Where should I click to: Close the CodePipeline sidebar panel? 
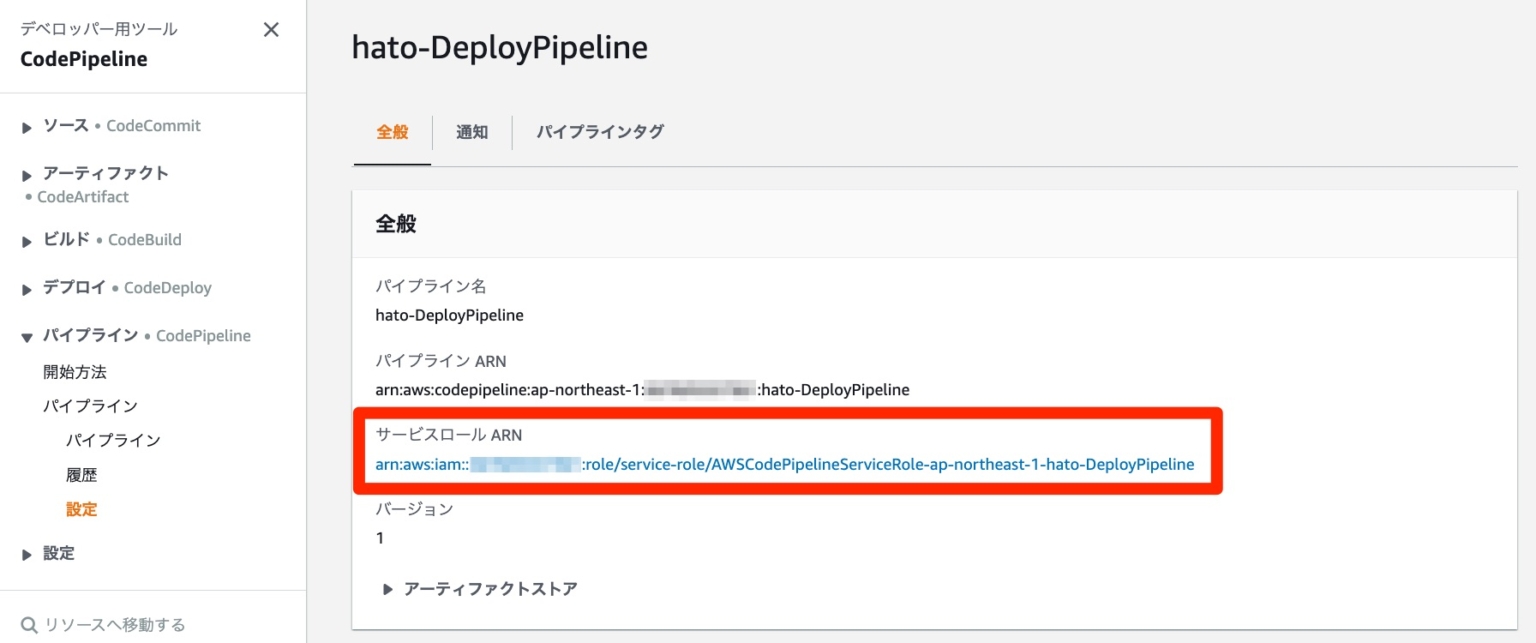coord(270,29)
